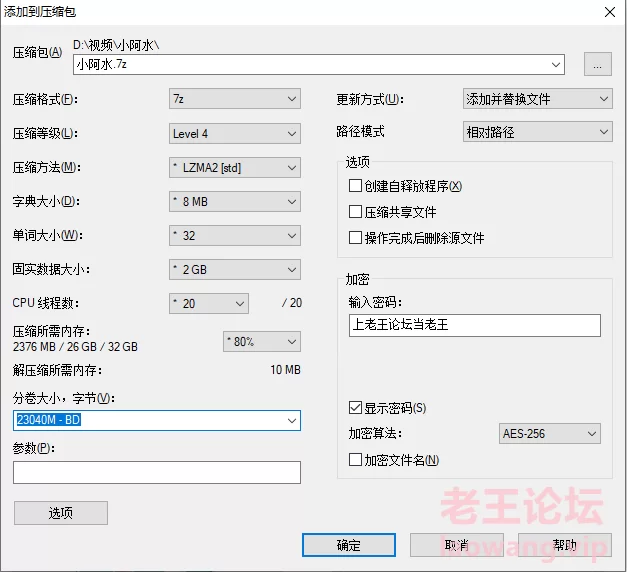Click the 分卷大小,字节(V) label
The image size is (627, 572).
tap(64, 398)
